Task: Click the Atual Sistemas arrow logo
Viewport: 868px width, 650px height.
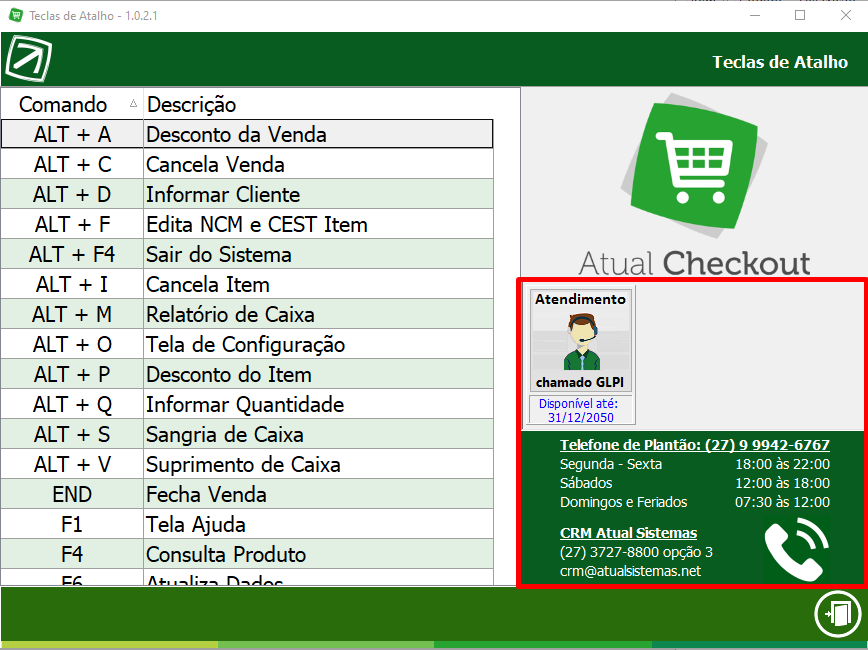Action: pyautogui.click(x=29, y=58)
